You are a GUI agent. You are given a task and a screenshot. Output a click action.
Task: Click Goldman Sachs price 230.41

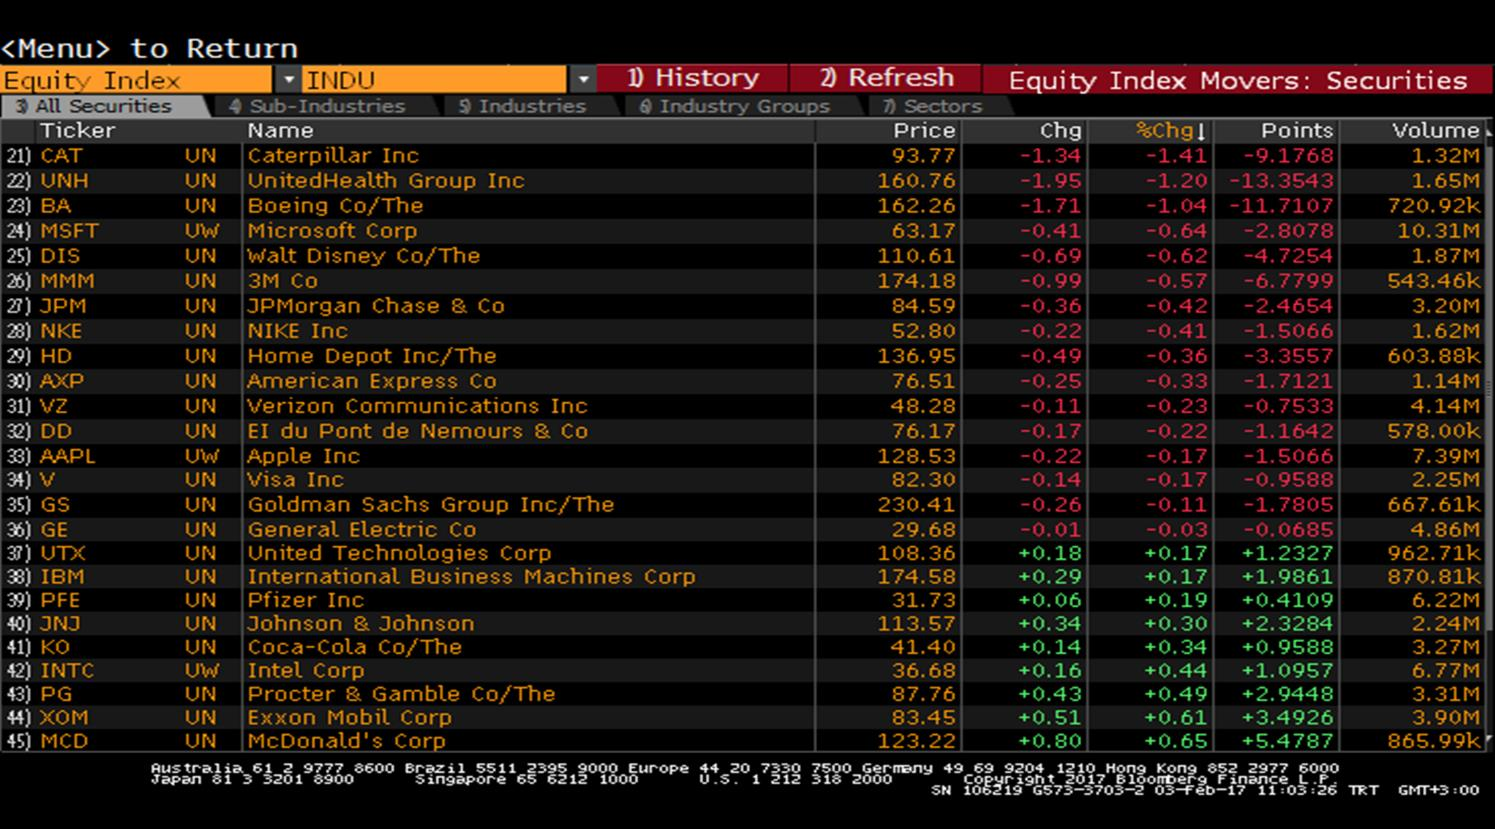(917, 505)
